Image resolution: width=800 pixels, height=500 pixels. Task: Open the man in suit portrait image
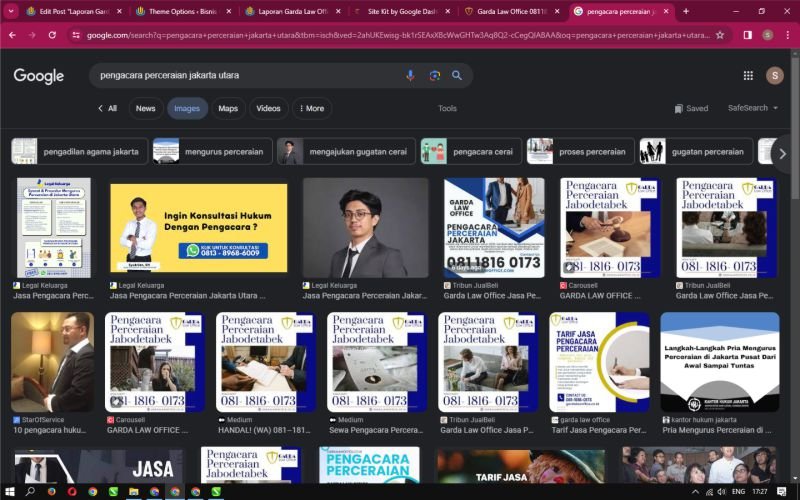(x=365, y=228)
